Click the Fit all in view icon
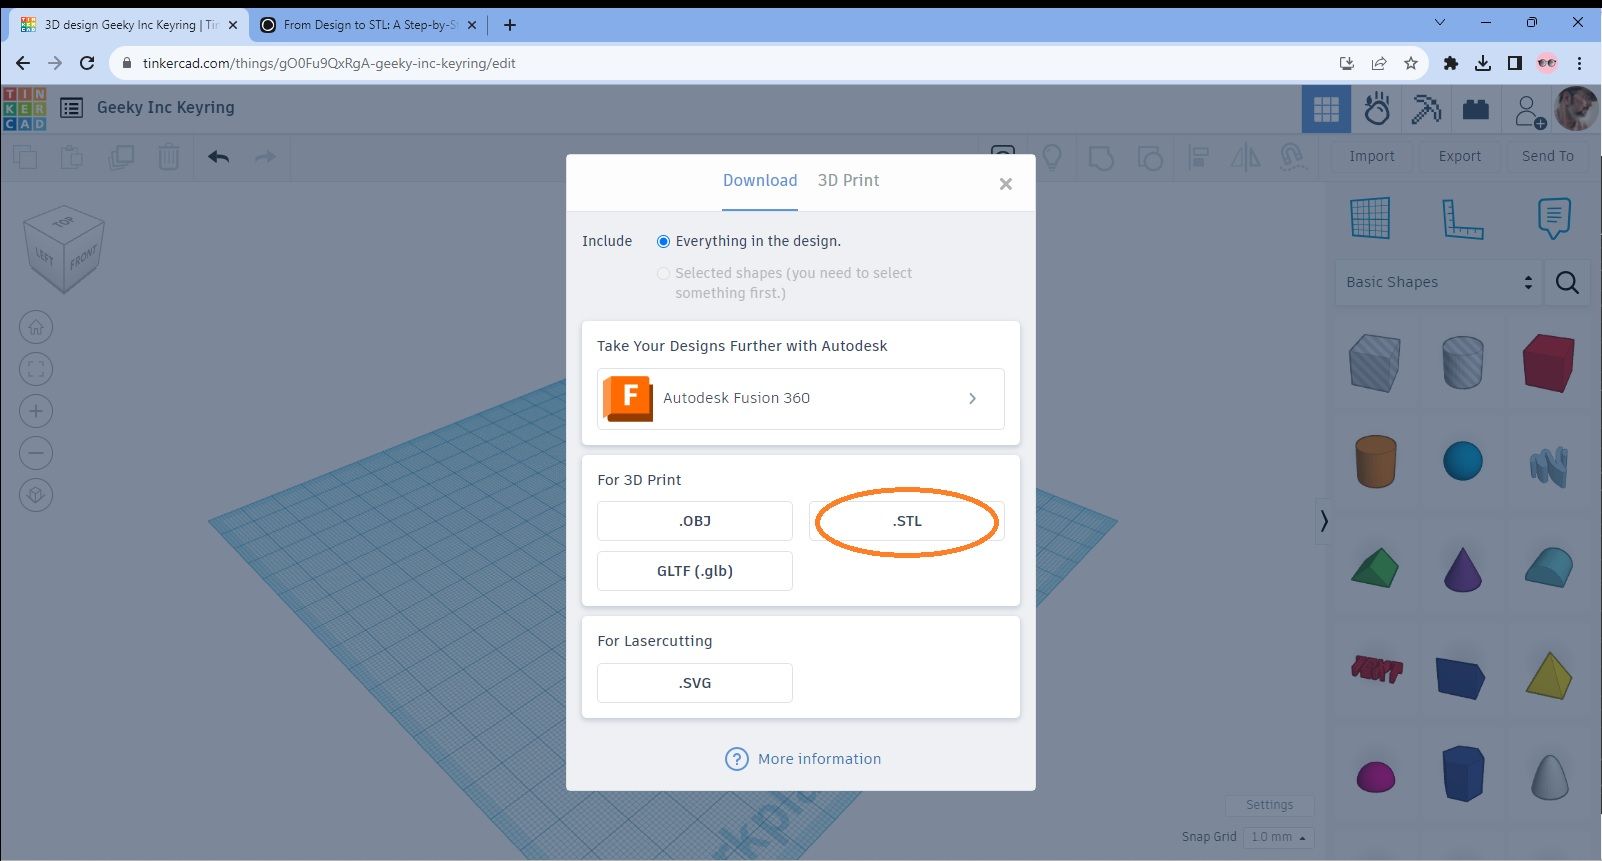The width and height of the screenshot is (1602, 861). point(36,369)
